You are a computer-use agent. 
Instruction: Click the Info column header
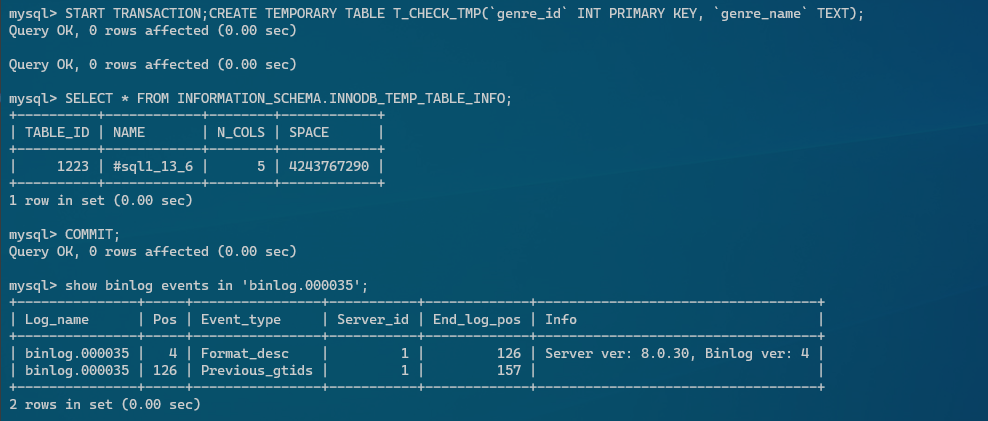pyautogui.click(x=561, y=320)
